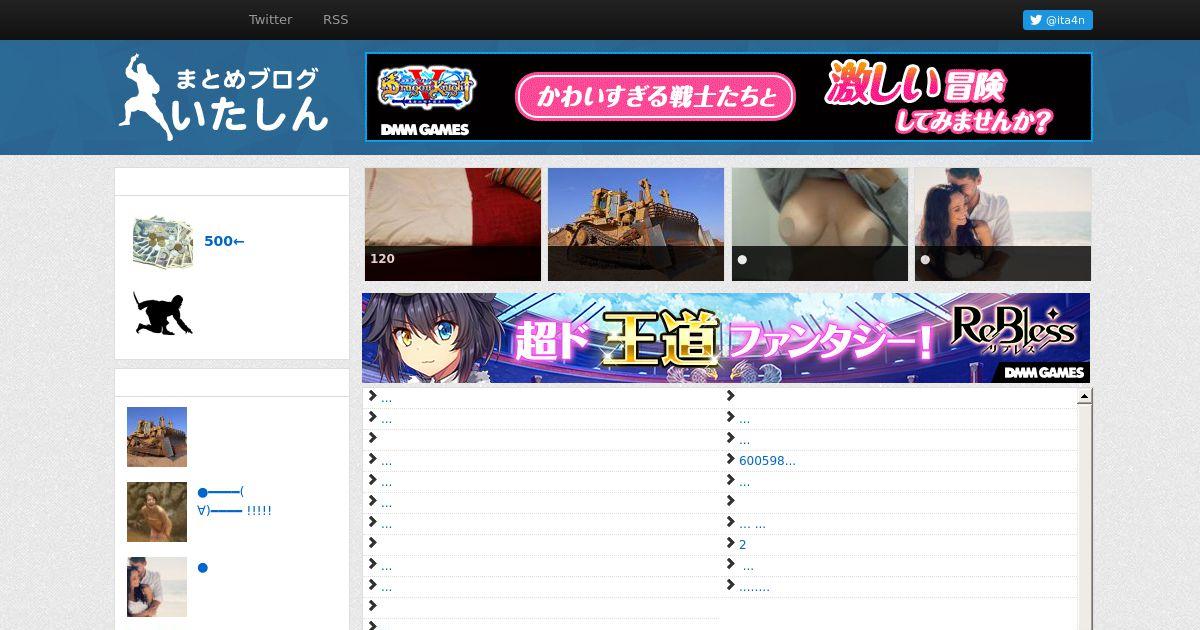Click the chevron beside the 2 entry
Screen dimensions: 1200x630
point(730,544)
